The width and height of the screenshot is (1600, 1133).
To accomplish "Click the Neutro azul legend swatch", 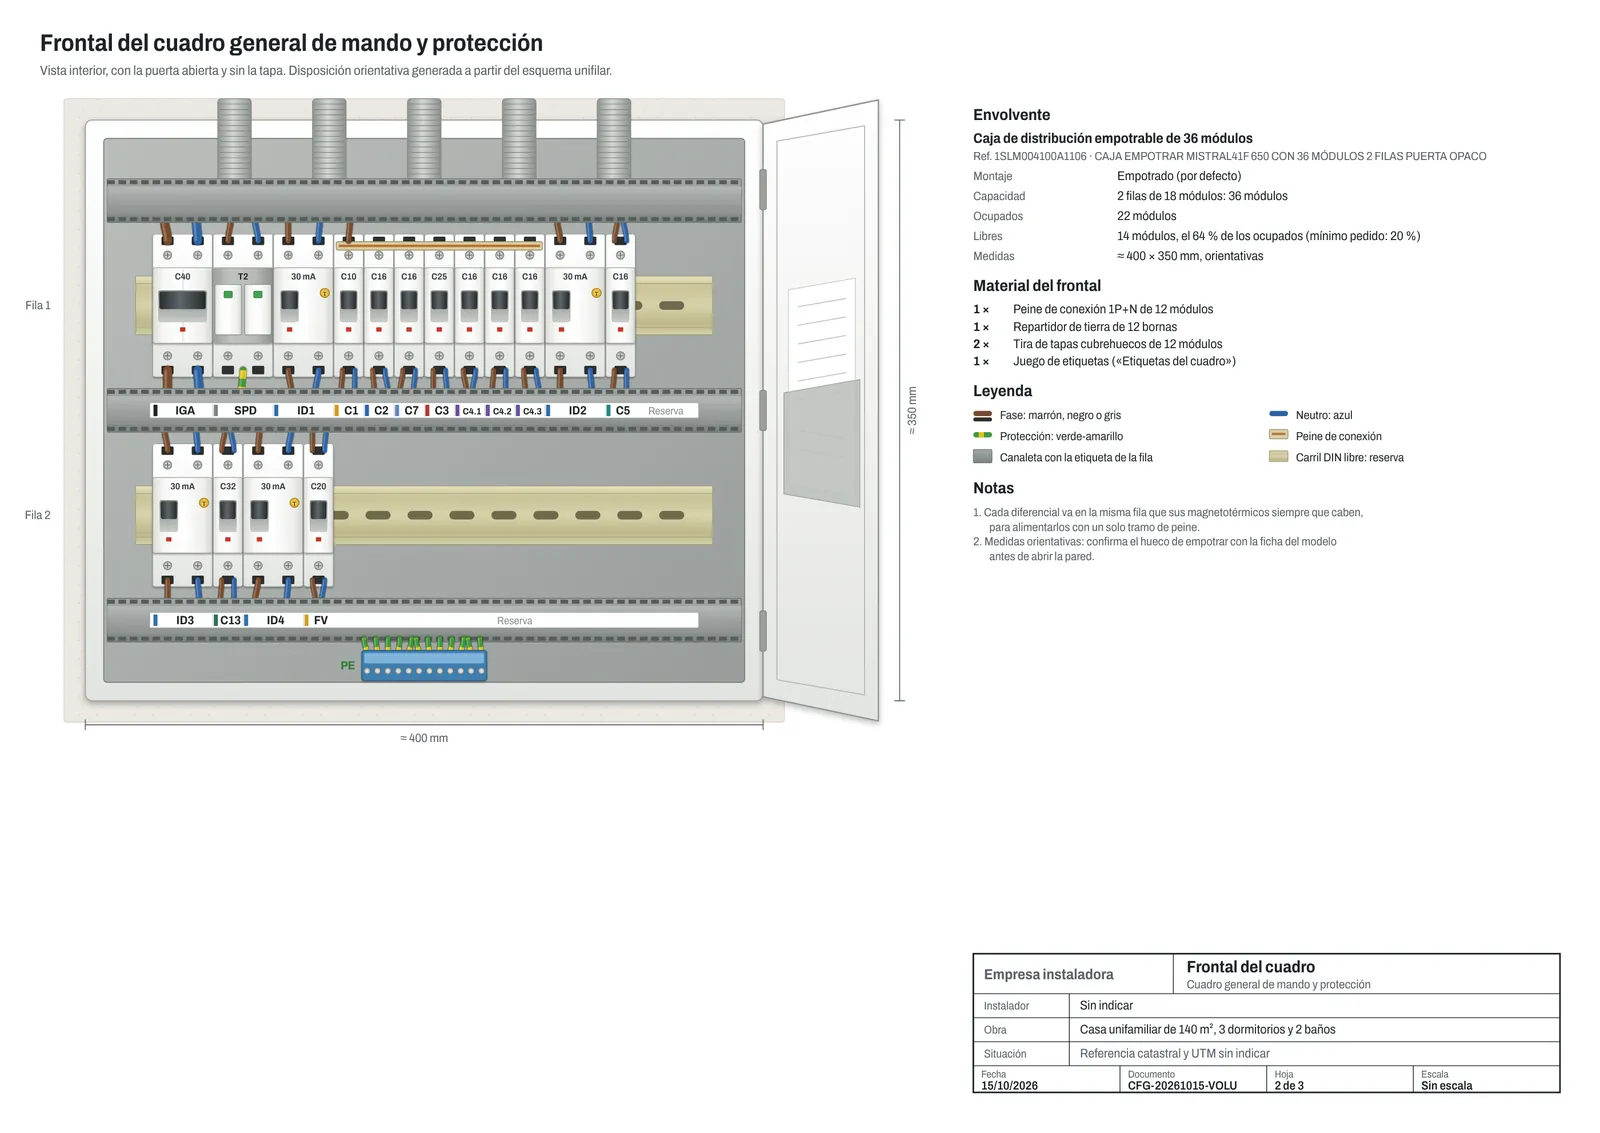I will point(1278,414).
